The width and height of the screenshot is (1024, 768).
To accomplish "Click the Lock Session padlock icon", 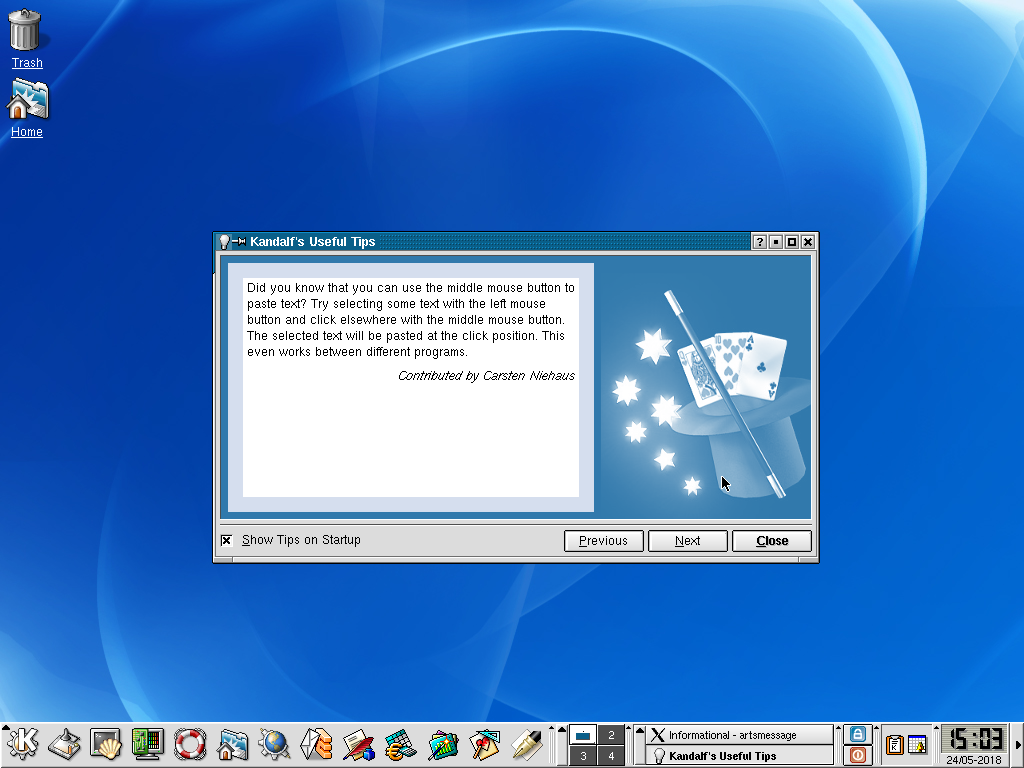I will point(857,734).
